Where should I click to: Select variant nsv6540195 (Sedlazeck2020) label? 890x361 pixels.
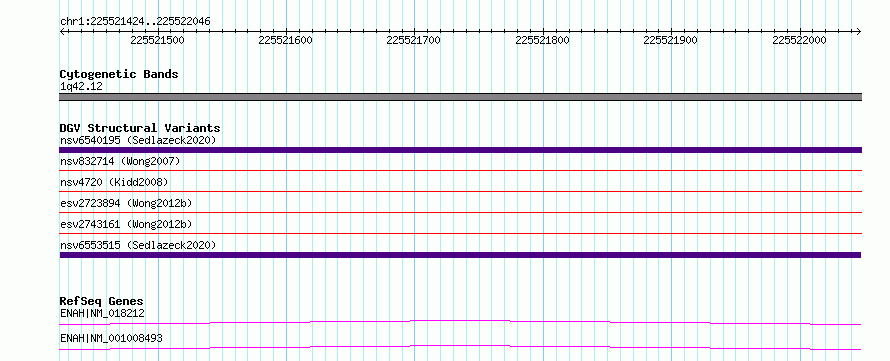(138, 140)
